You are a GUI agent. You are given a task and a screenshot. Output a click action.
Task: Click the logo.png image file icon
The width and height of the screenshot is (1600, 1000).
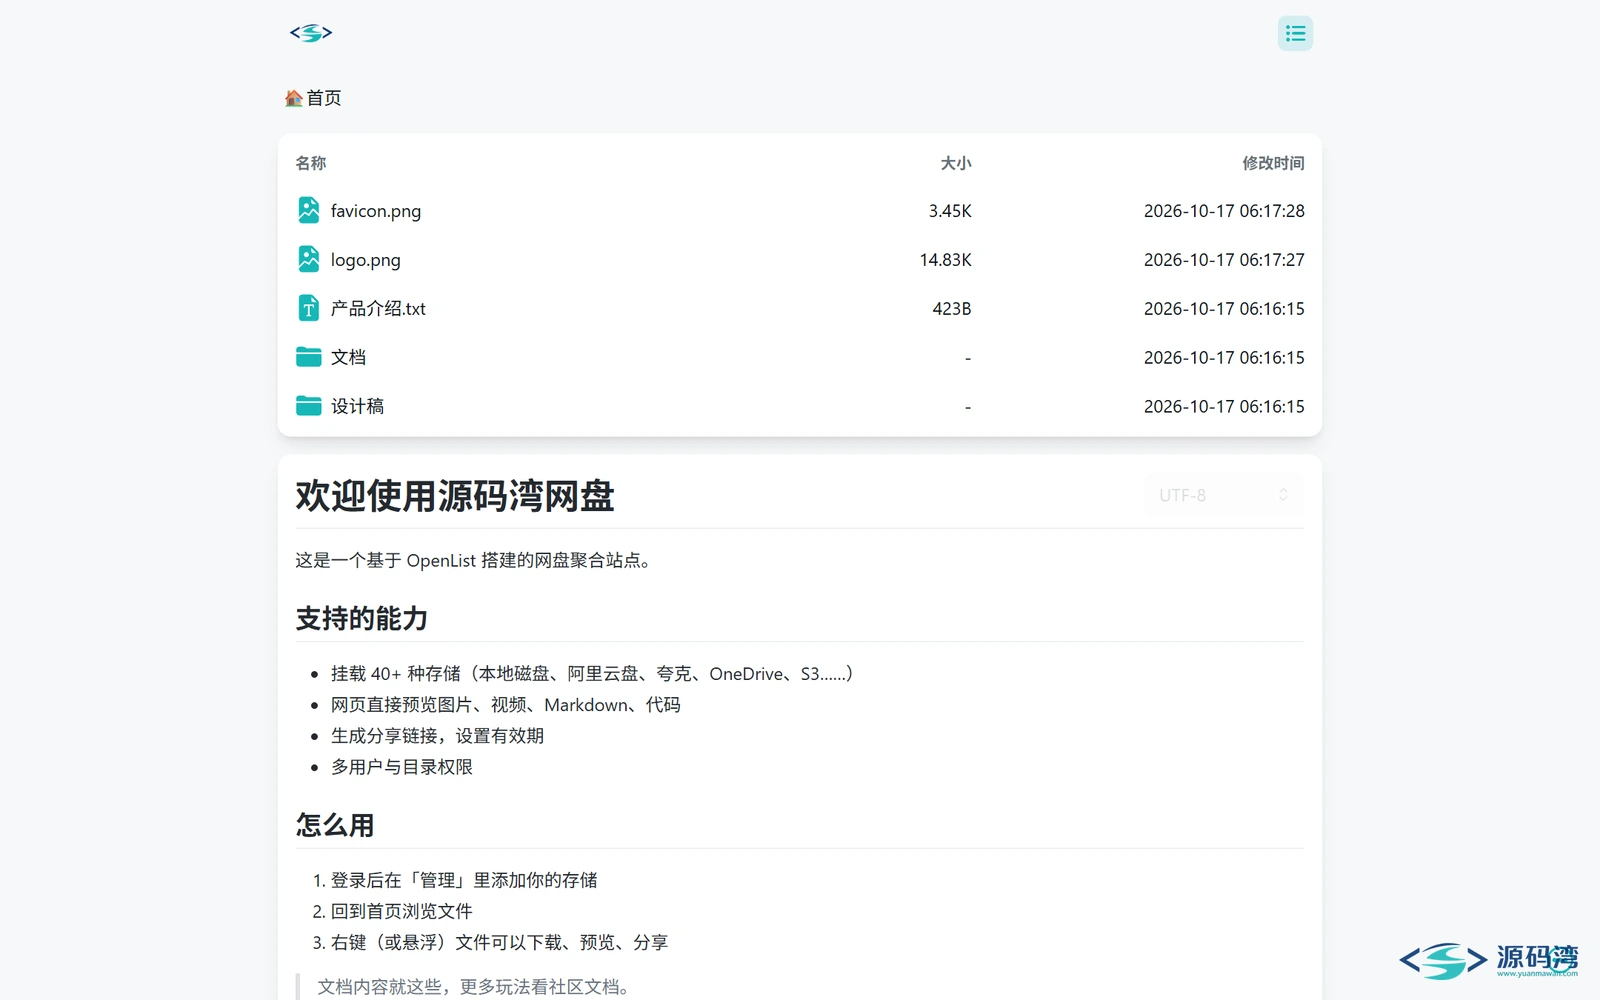tap(309, 259)
